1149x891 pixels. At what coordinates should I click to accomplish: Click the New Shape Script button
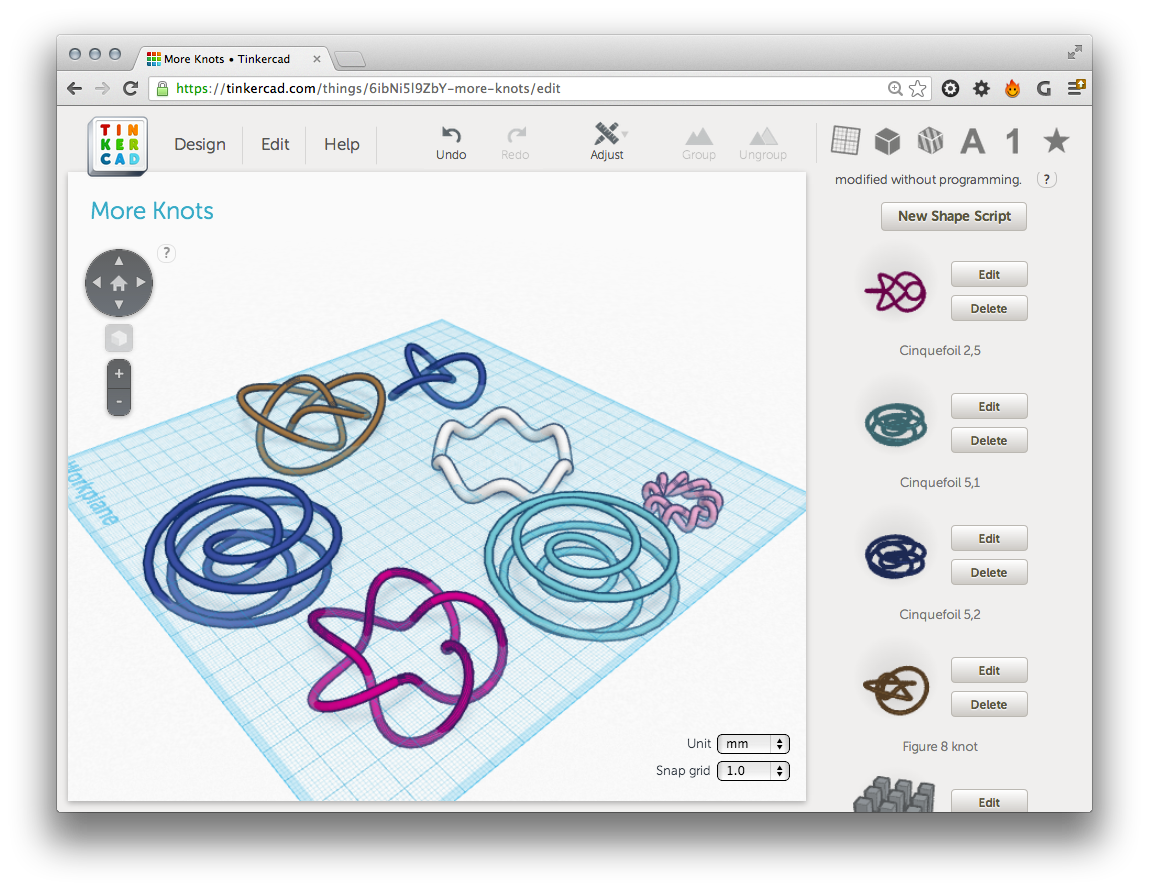[954, 216]
